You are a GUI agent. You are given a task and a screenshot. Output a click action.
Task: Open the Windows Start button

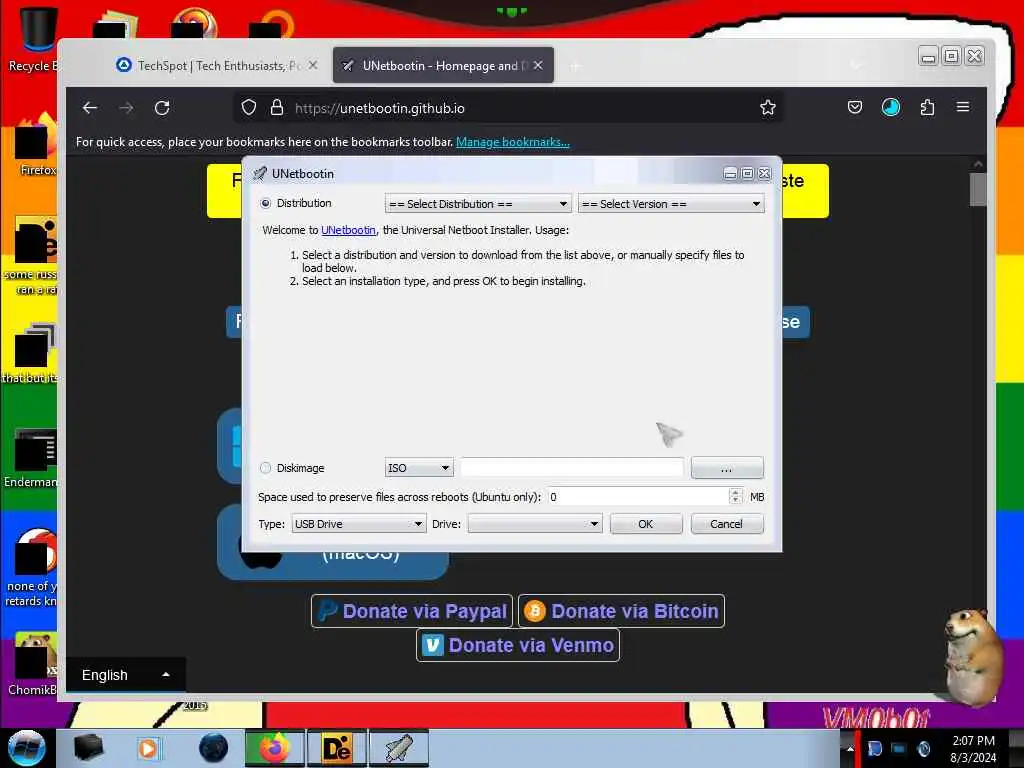tap(27, 748)
